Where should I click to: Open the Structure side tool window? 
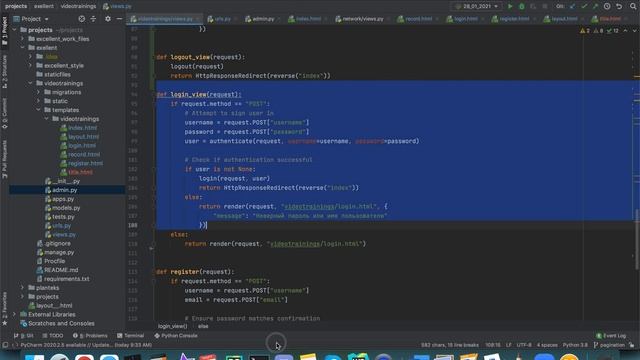pyautogui.click(x=4, y=72)
